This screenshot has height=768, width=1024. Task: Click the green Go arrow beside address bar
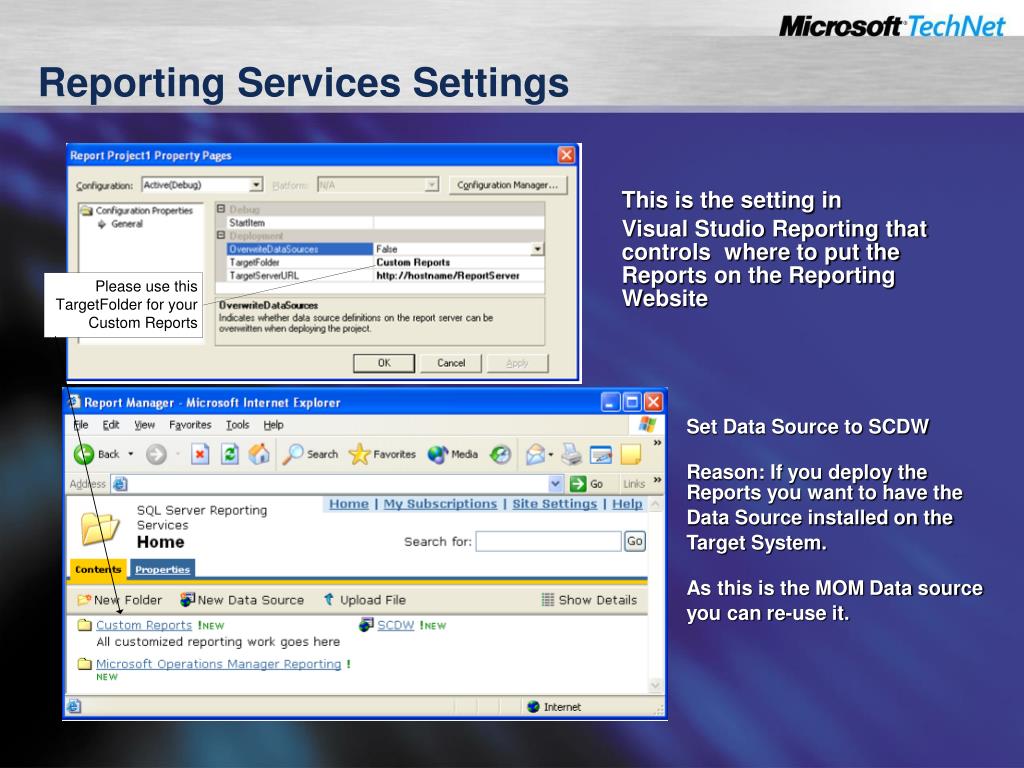pos(577,484)
